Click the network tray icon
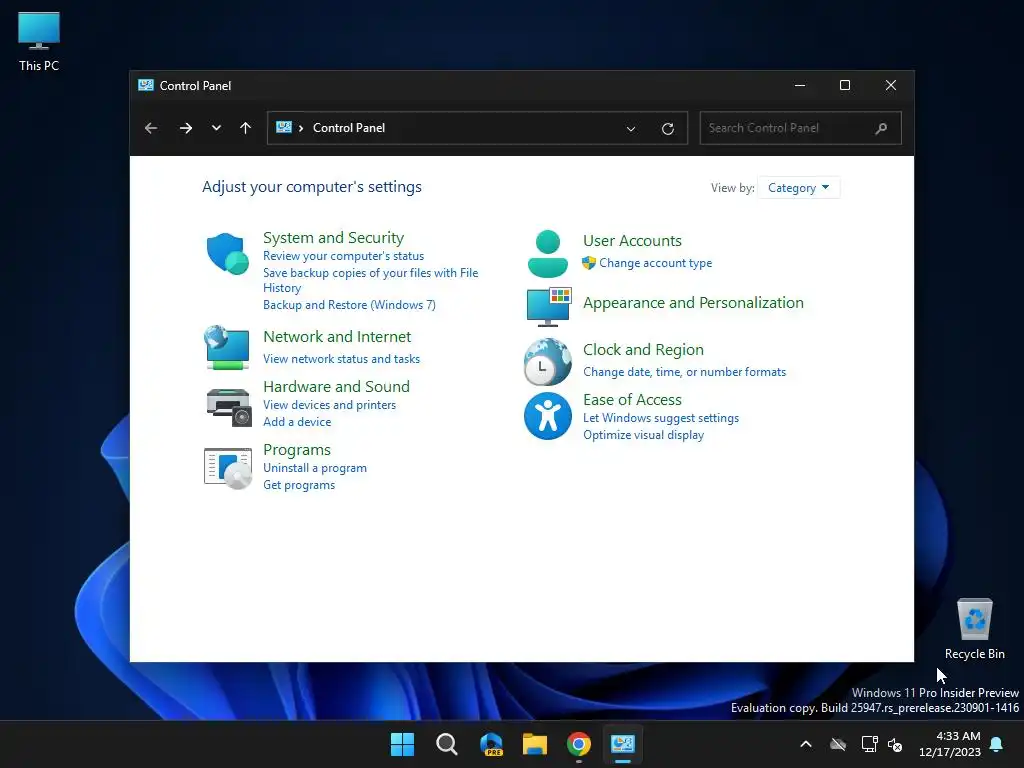 869,744
